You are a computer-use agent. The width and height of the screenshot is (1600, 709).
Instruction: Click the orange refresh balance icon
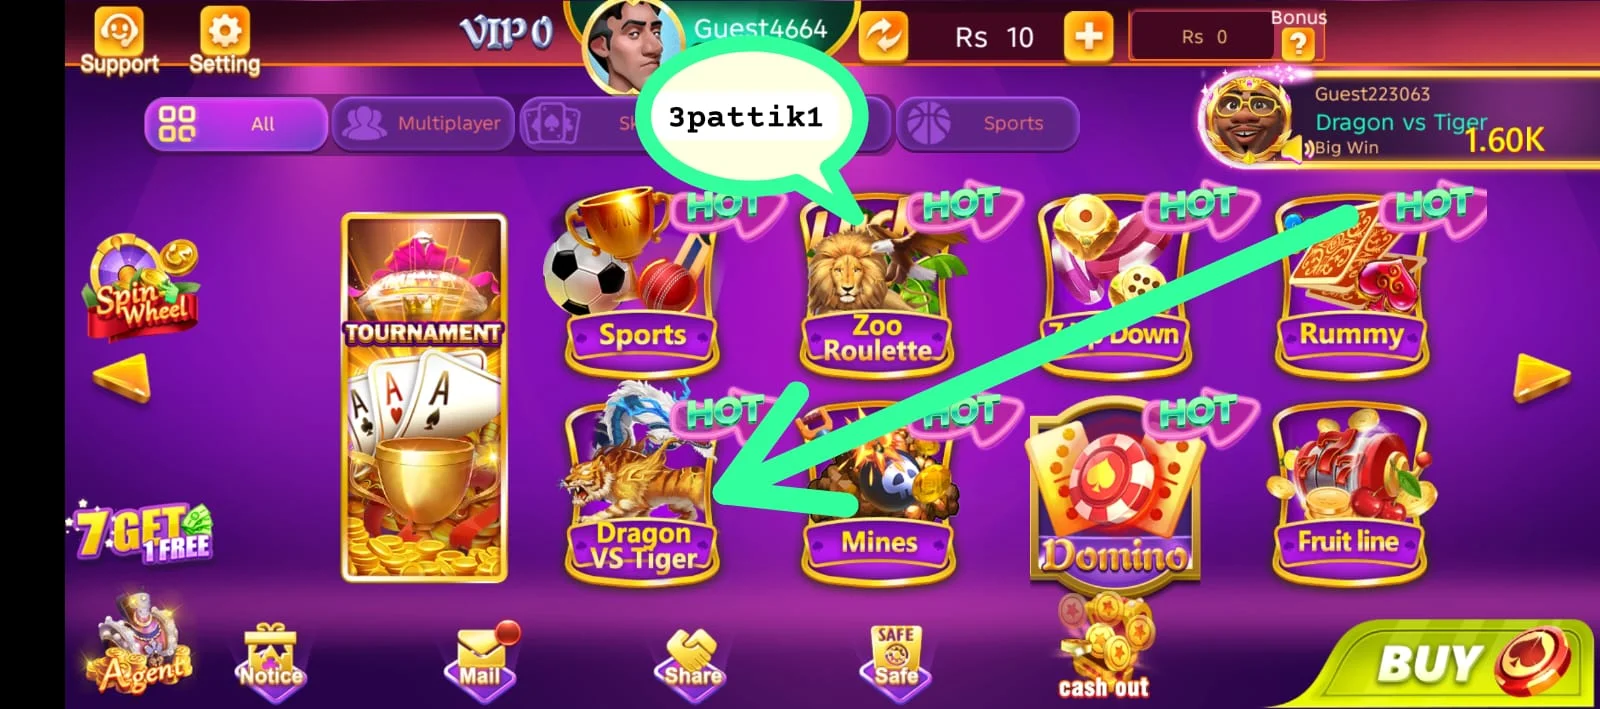[884, 37]
